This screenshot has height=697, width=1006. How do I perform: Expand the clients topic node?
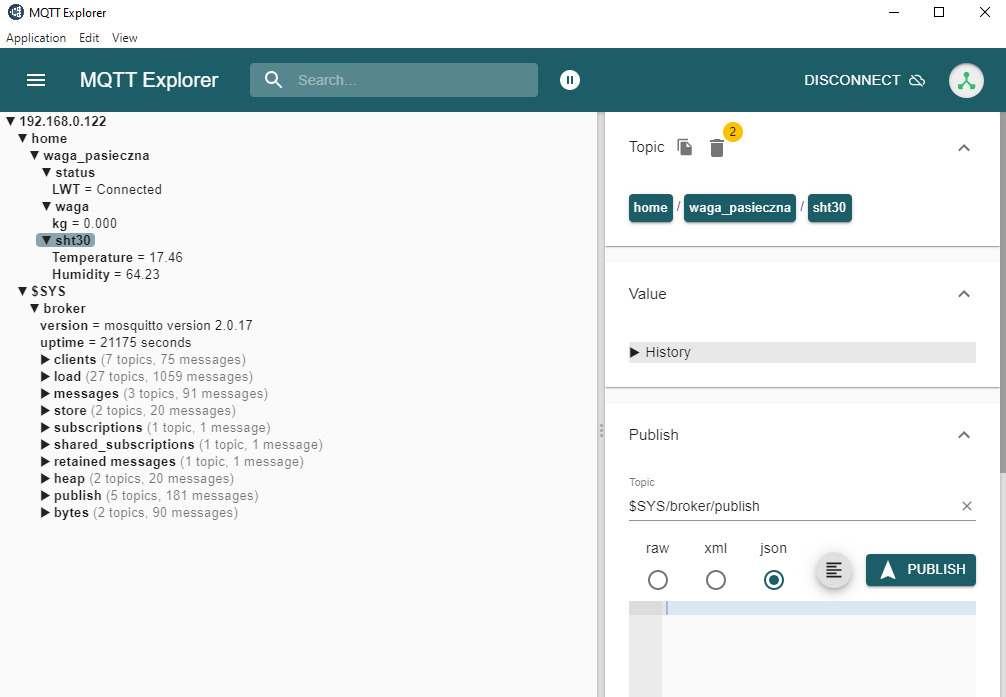click(x=46, y=359)
